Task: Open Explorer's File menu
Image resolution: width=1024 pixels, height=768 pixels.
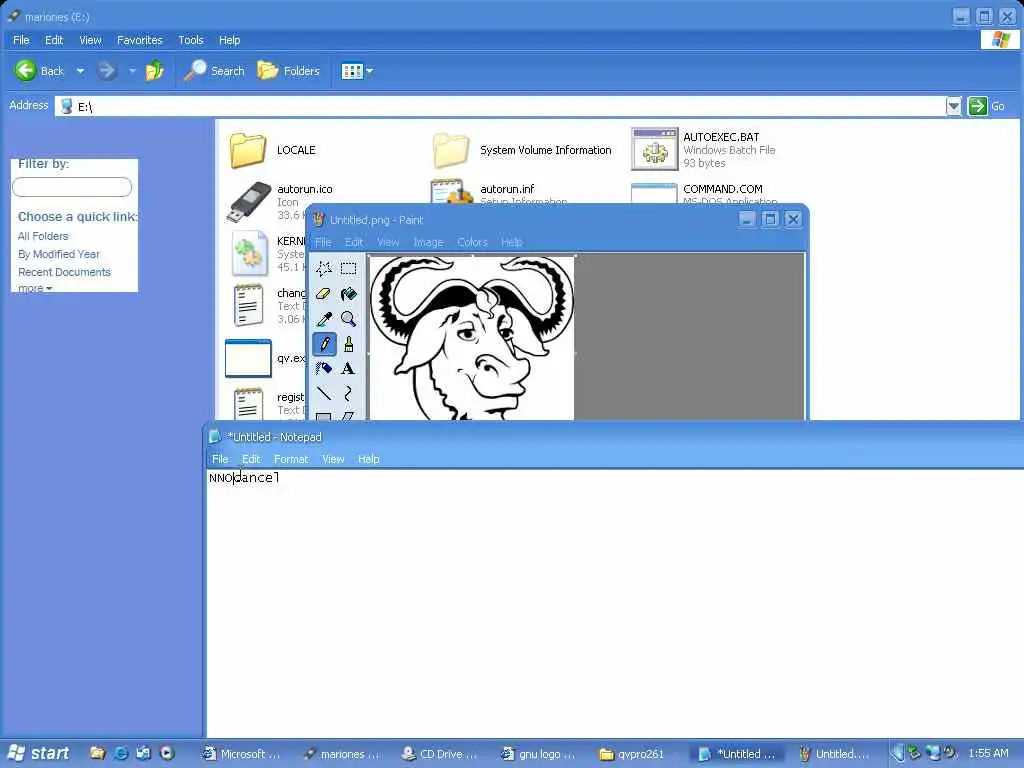Action: click(x=21, y=40)
